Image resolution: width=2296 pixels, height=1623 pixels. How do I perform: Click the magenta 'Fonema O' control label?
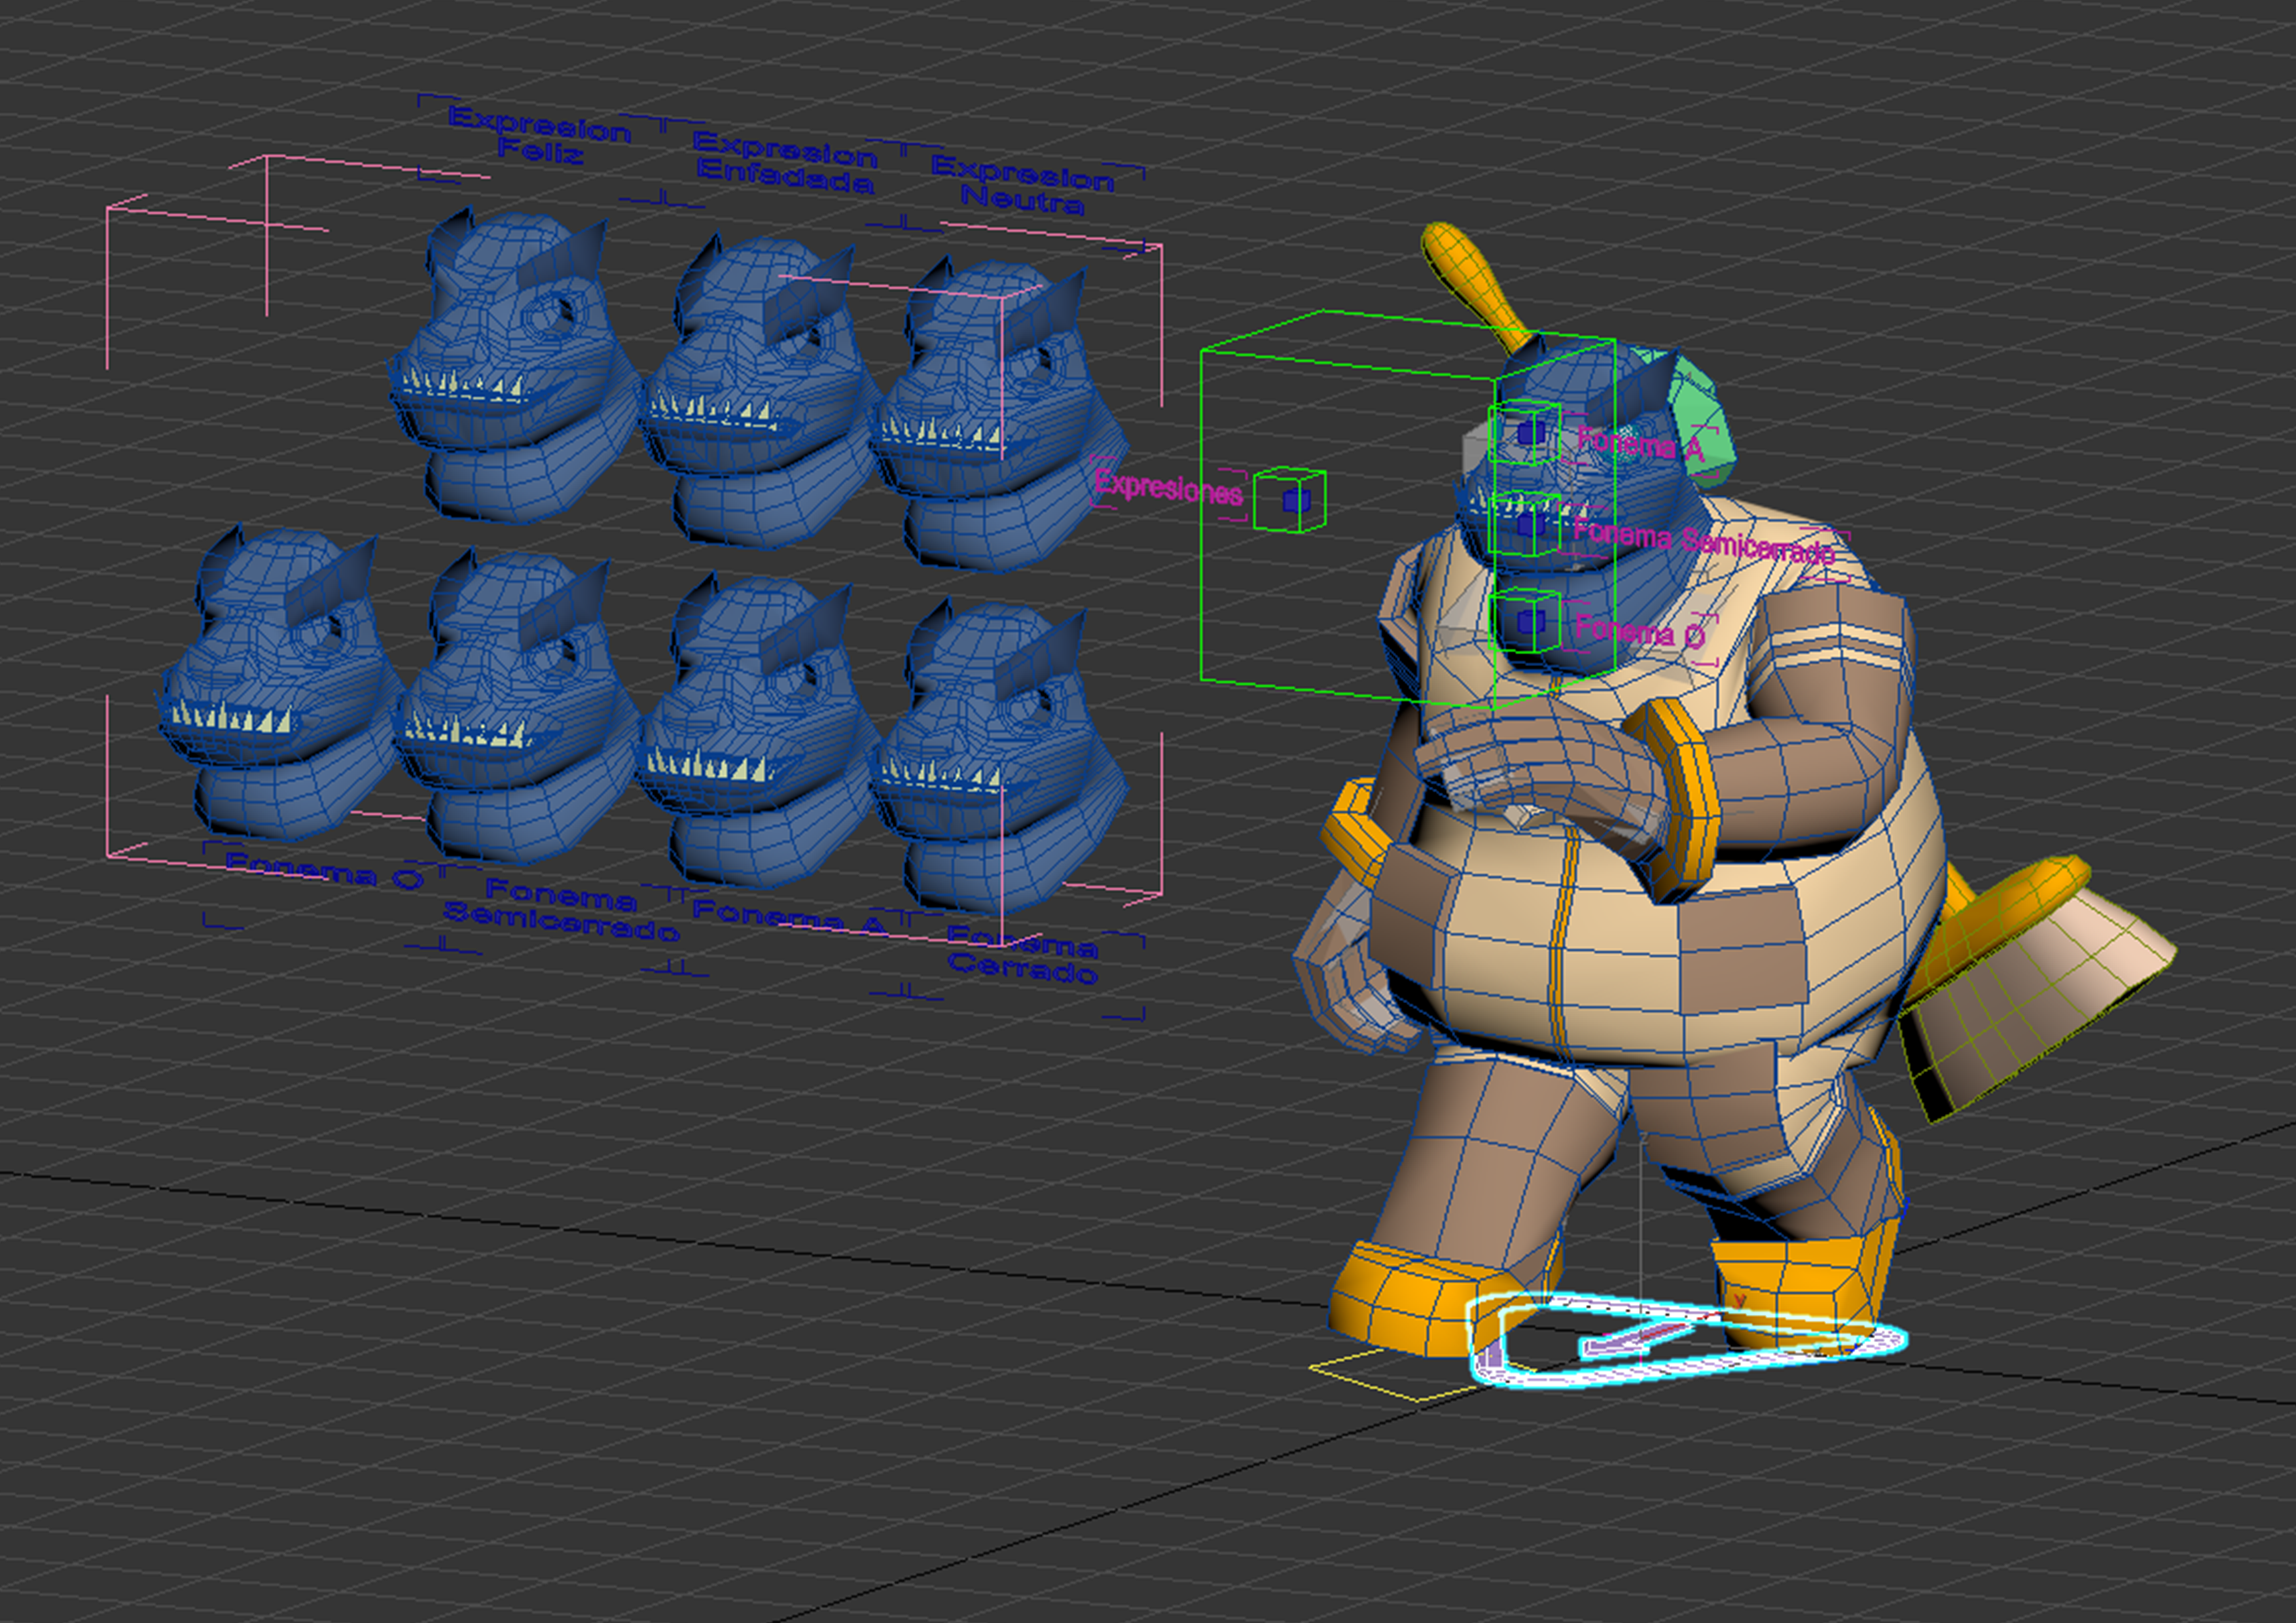click(1640, 632)
